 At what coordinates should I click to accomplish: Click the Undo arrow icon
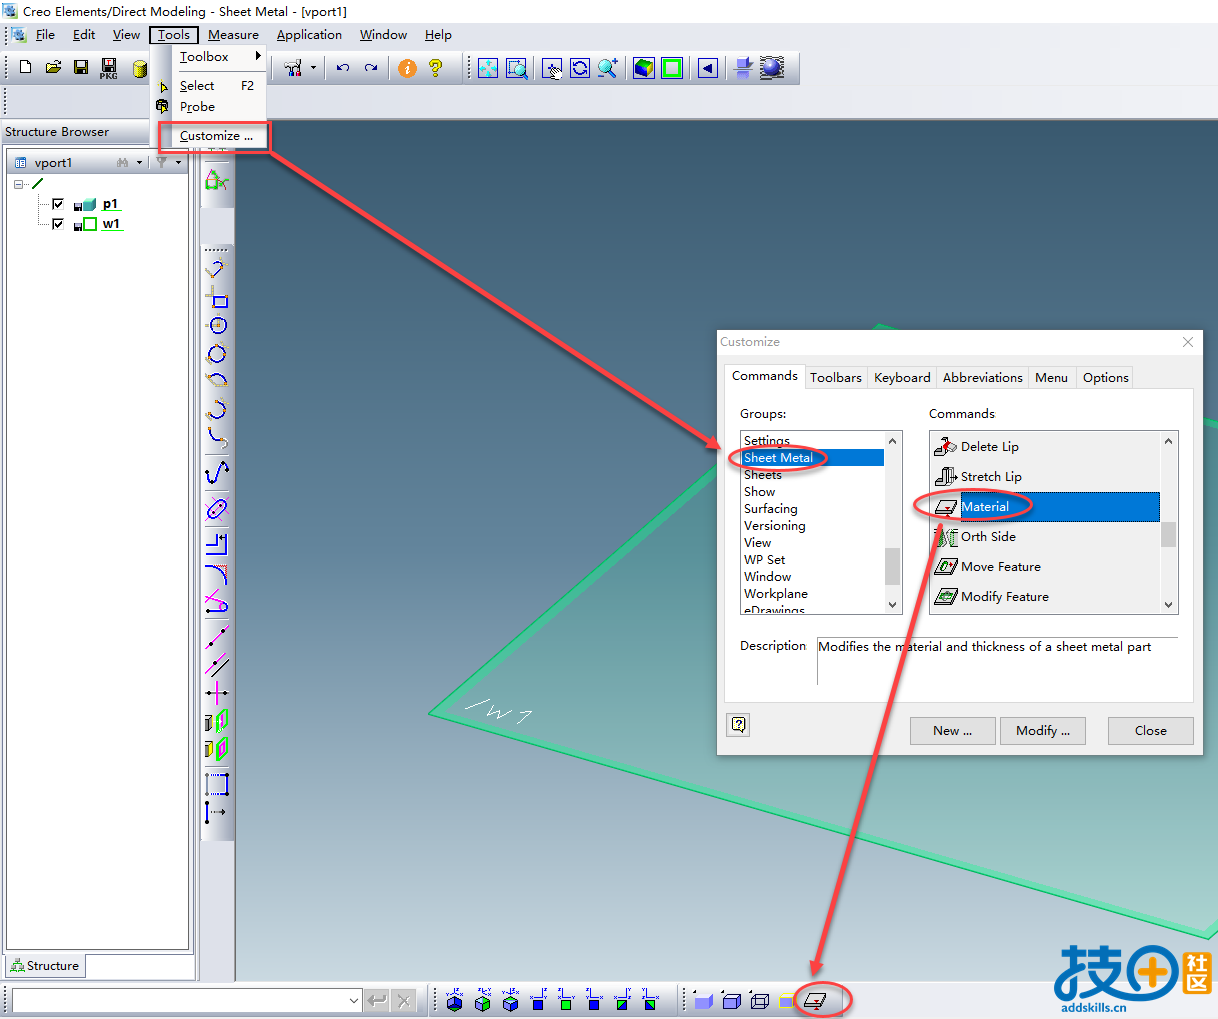click(343, 68)
